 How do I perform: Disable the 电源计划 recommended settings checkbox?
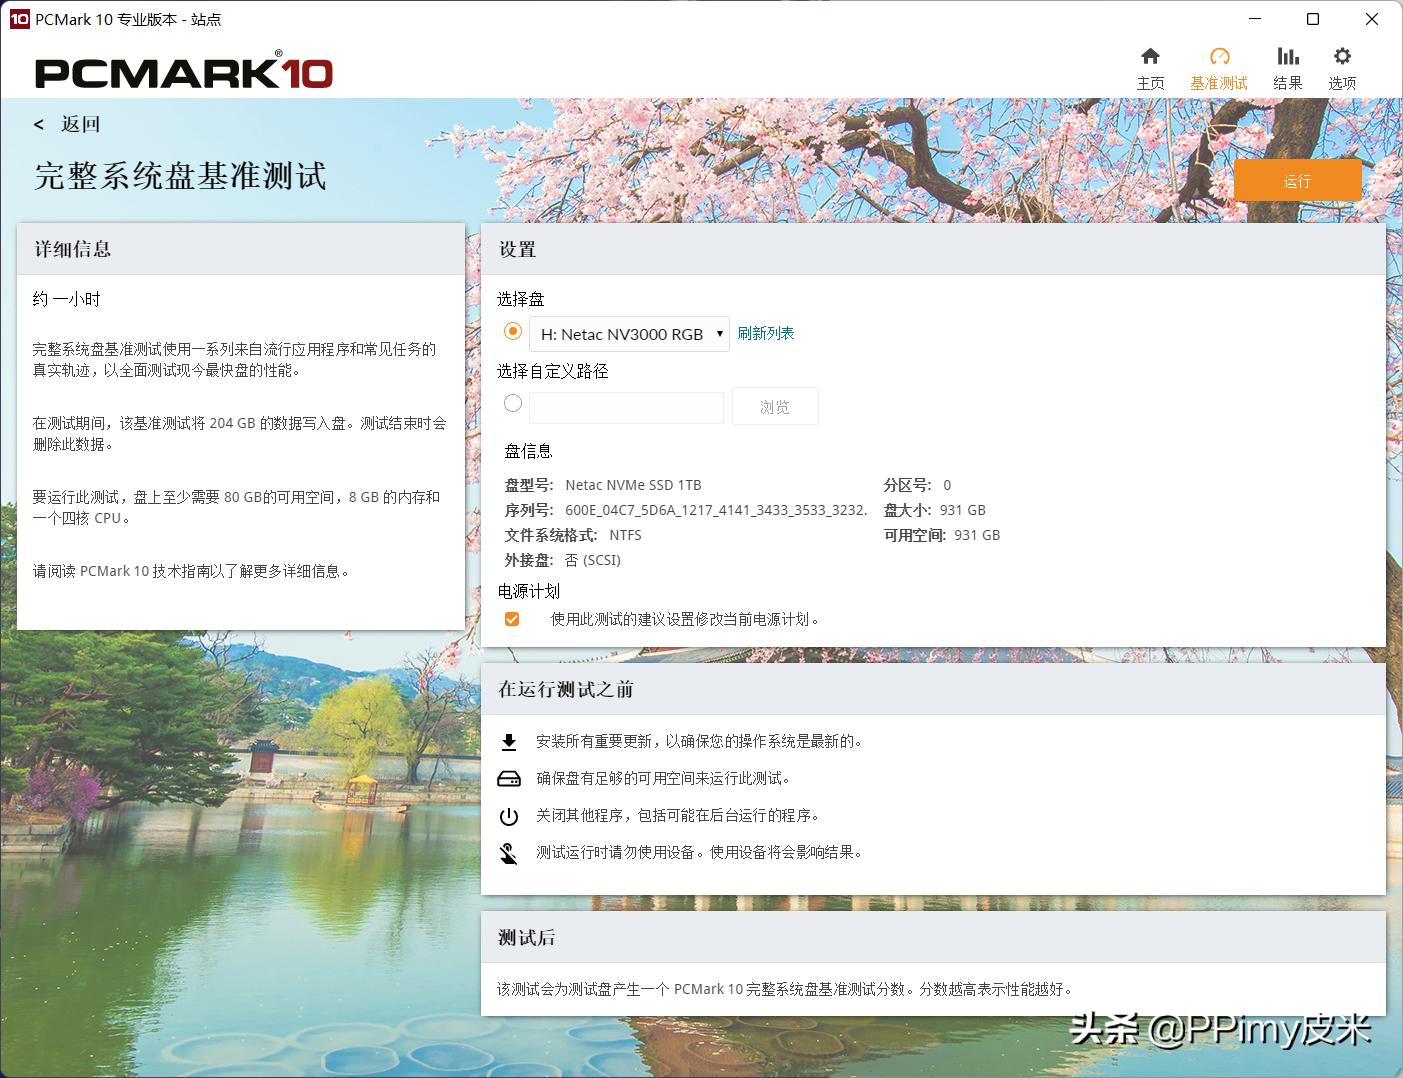(511, 618)
